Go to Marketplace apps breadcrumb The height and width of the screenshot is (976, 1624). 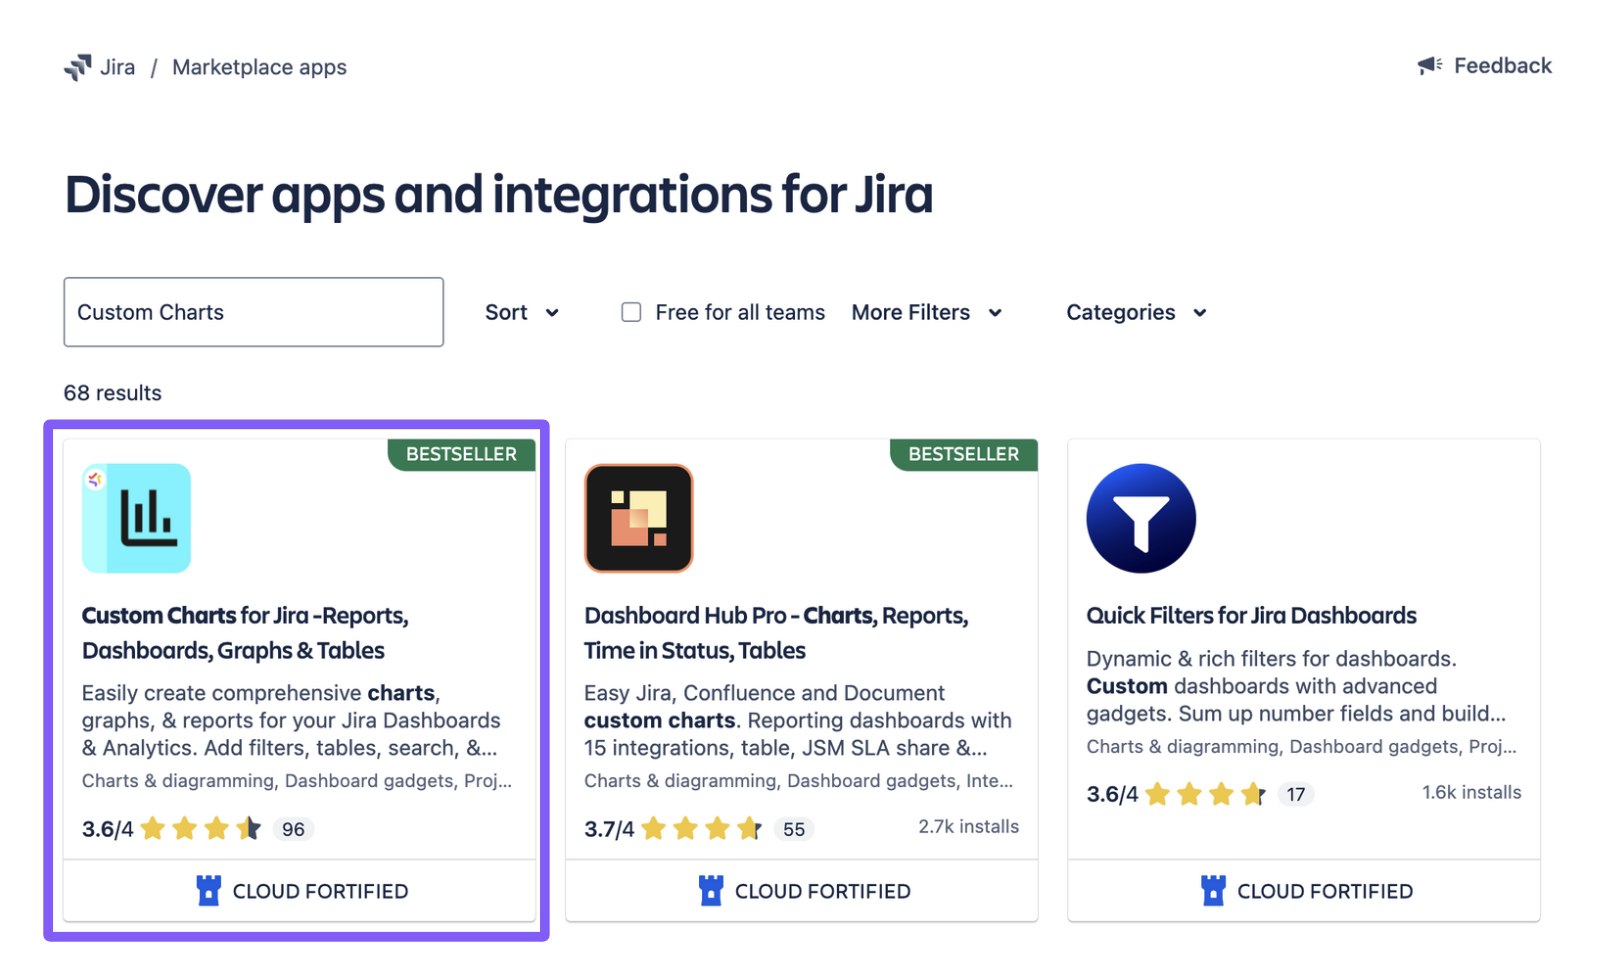tap(259, 67)
